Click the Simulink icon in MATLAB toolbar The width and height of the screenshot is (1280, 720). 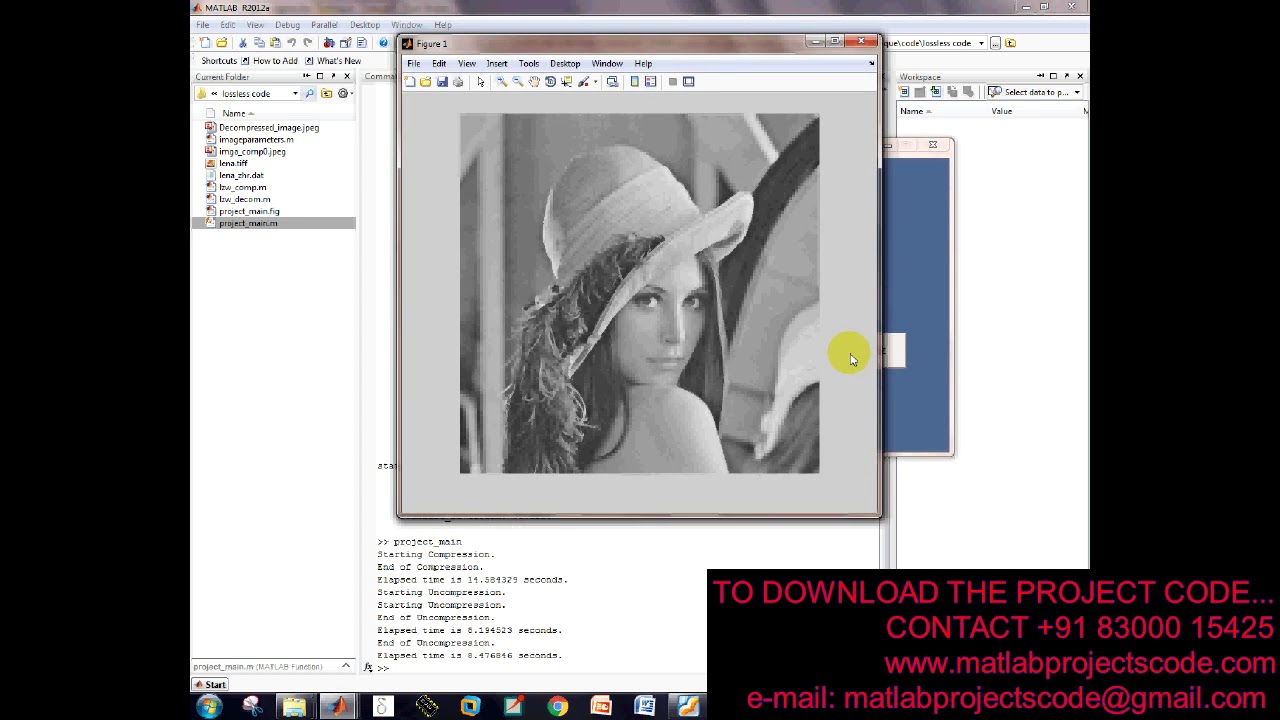(x=329, y=42)
